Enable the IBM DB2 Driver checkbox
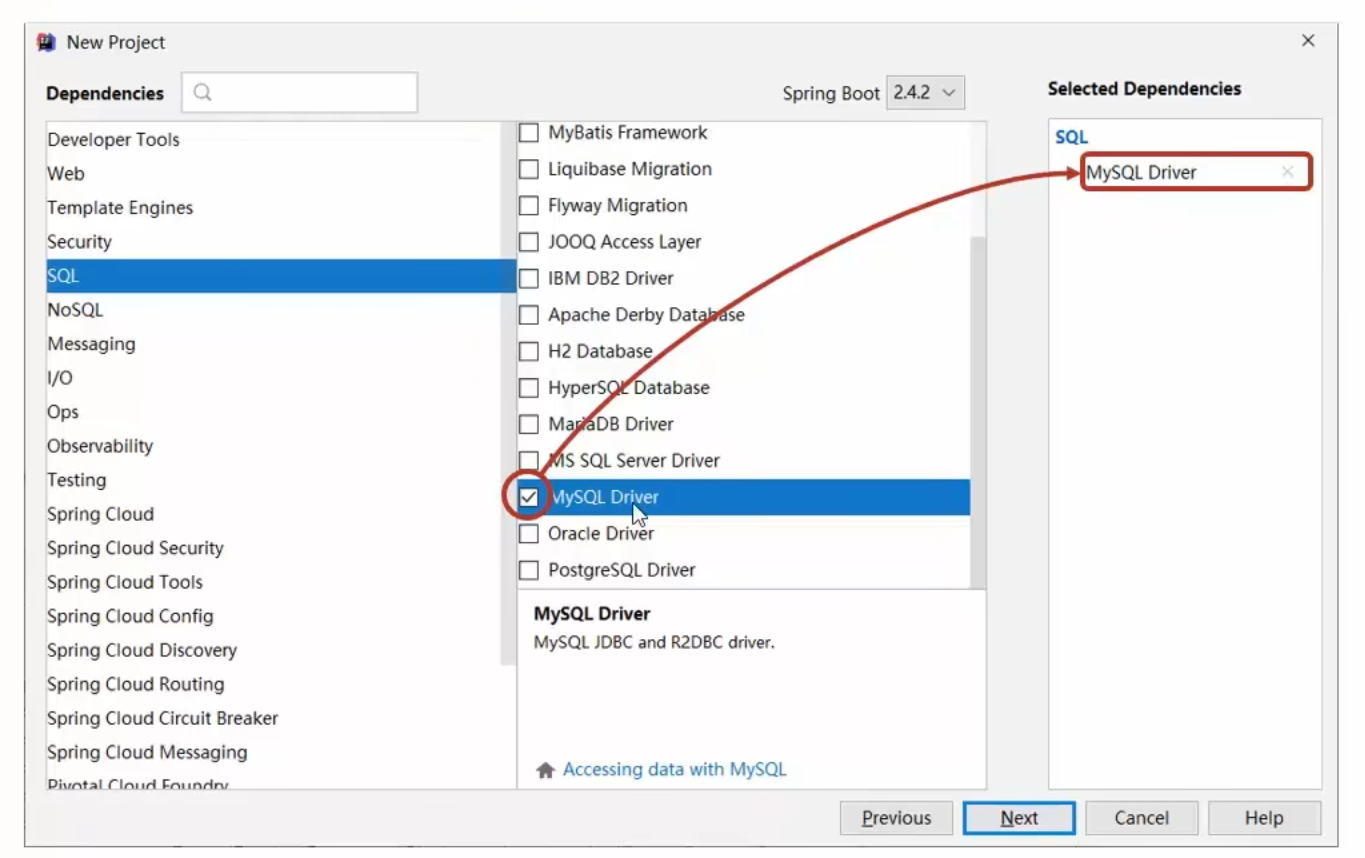Viewport: 1365px width, 858px height. click(529, 279)
